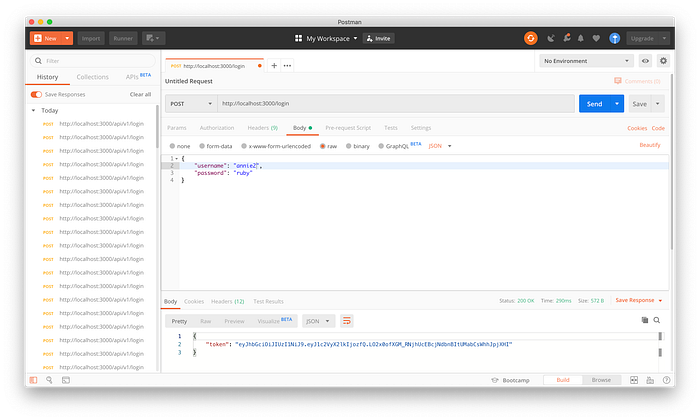Select the binary body type
The width and height of the screenshot is (700, 420).
(x=349, y=146)
